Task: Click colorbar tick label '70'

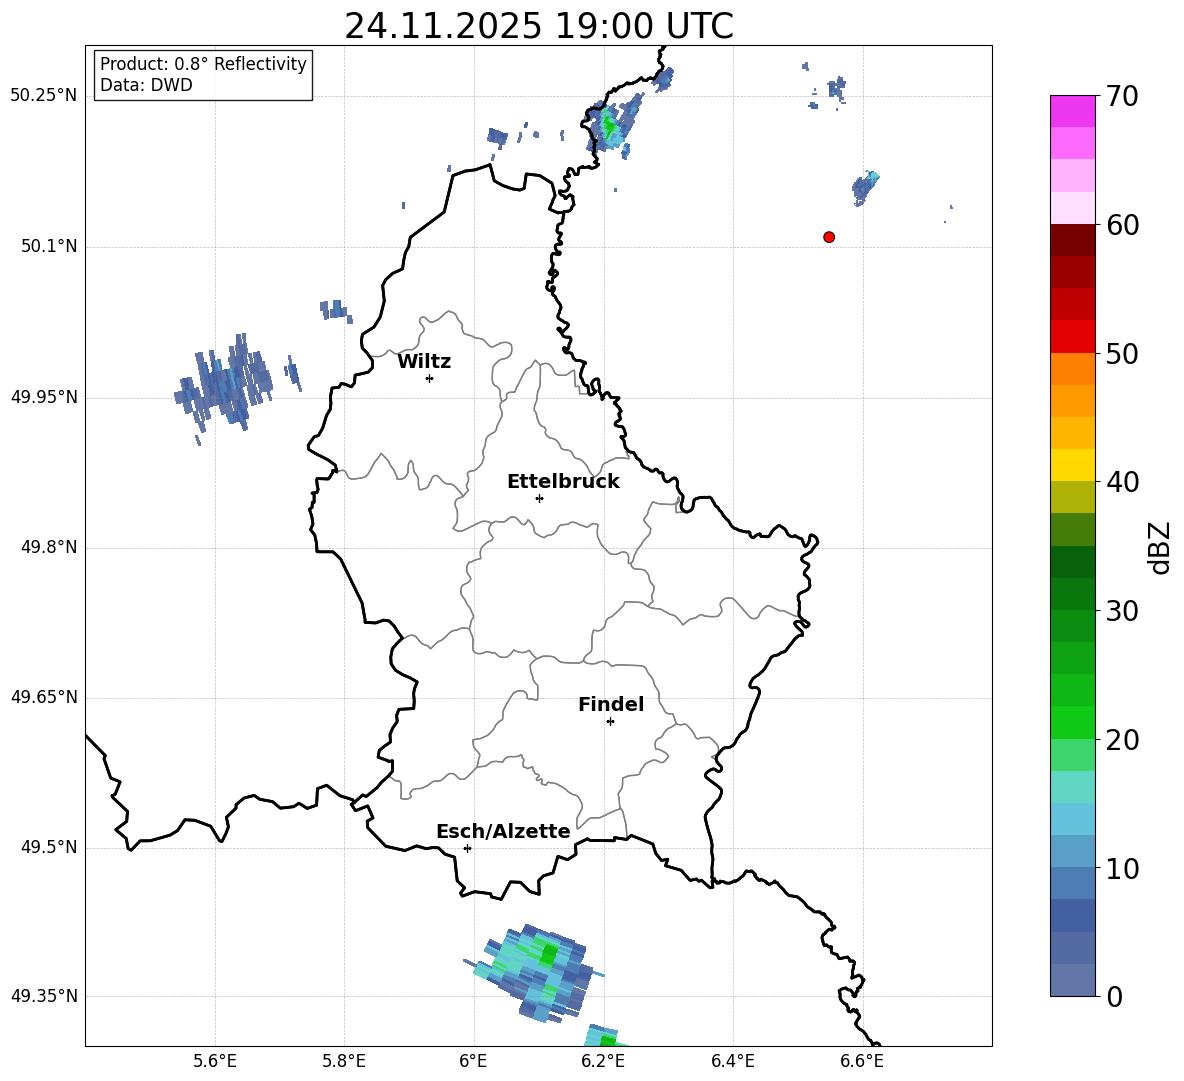Action: (1122, 97)
